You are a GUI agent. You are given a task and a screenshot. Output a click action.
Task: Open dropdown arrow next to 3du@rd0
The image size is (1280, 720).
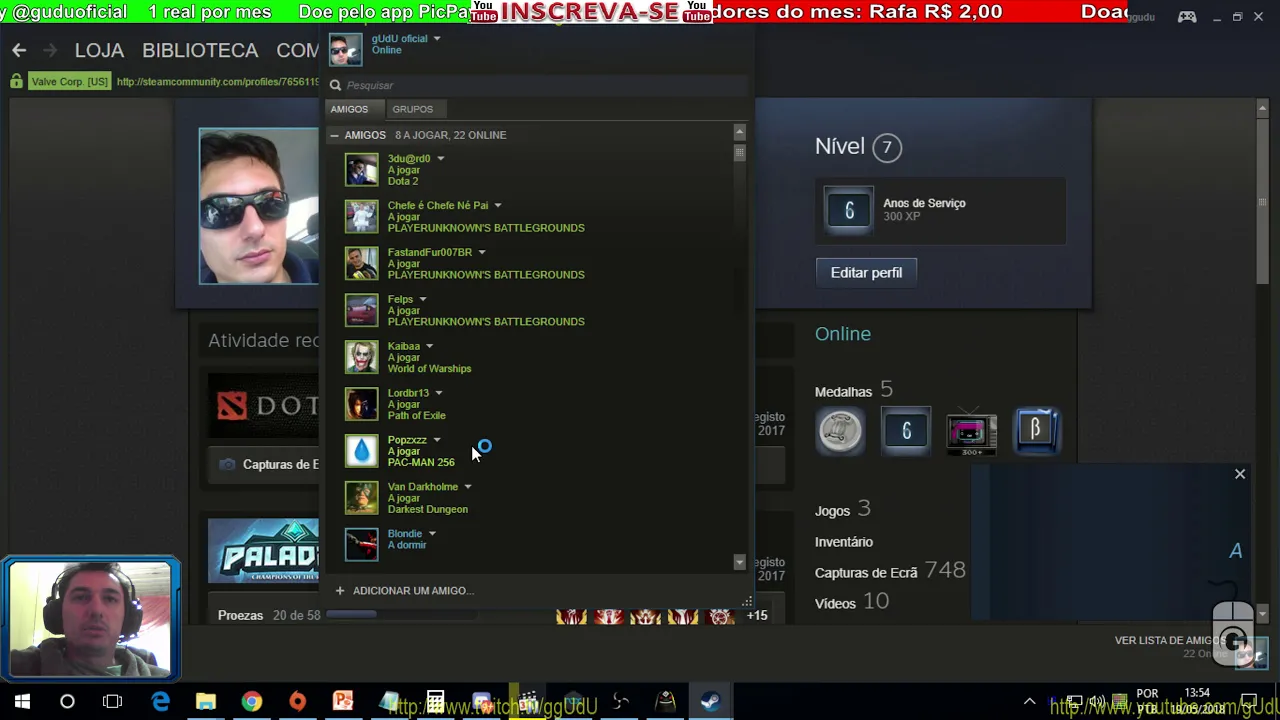coord(440,158)
